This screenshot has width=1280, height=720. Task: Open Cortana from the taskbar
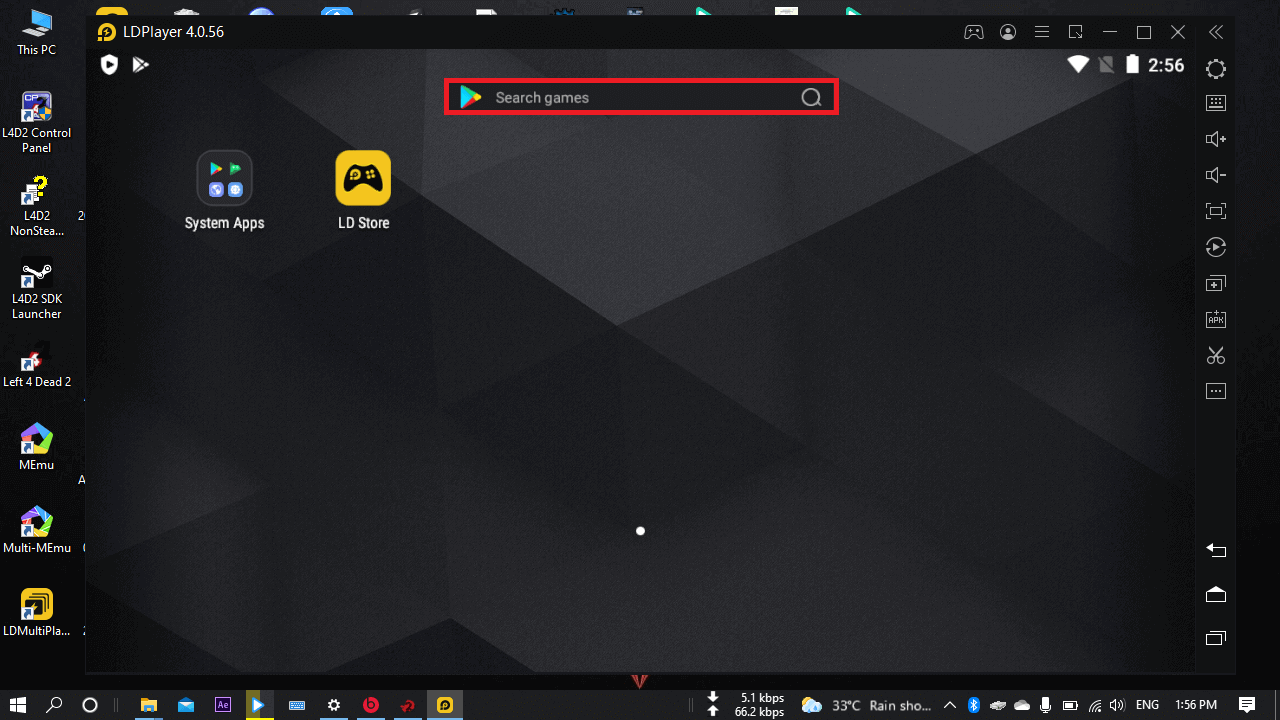coord(89,705)
